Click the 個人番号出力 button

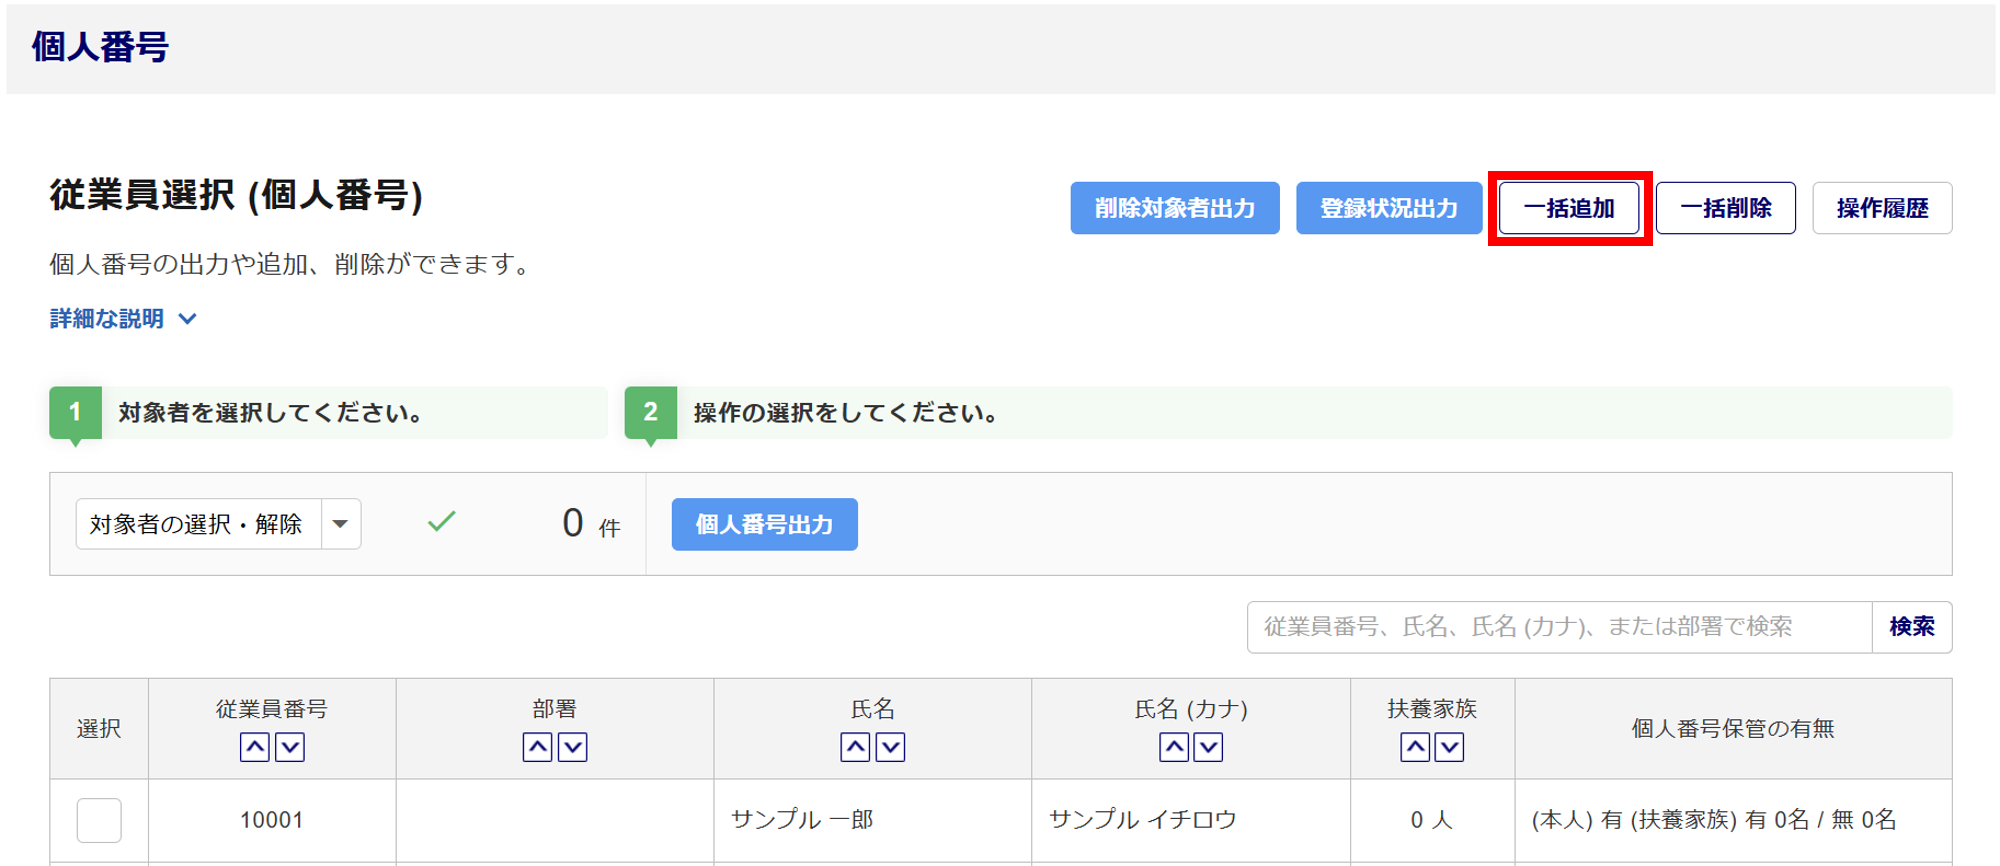pos(764,524)
